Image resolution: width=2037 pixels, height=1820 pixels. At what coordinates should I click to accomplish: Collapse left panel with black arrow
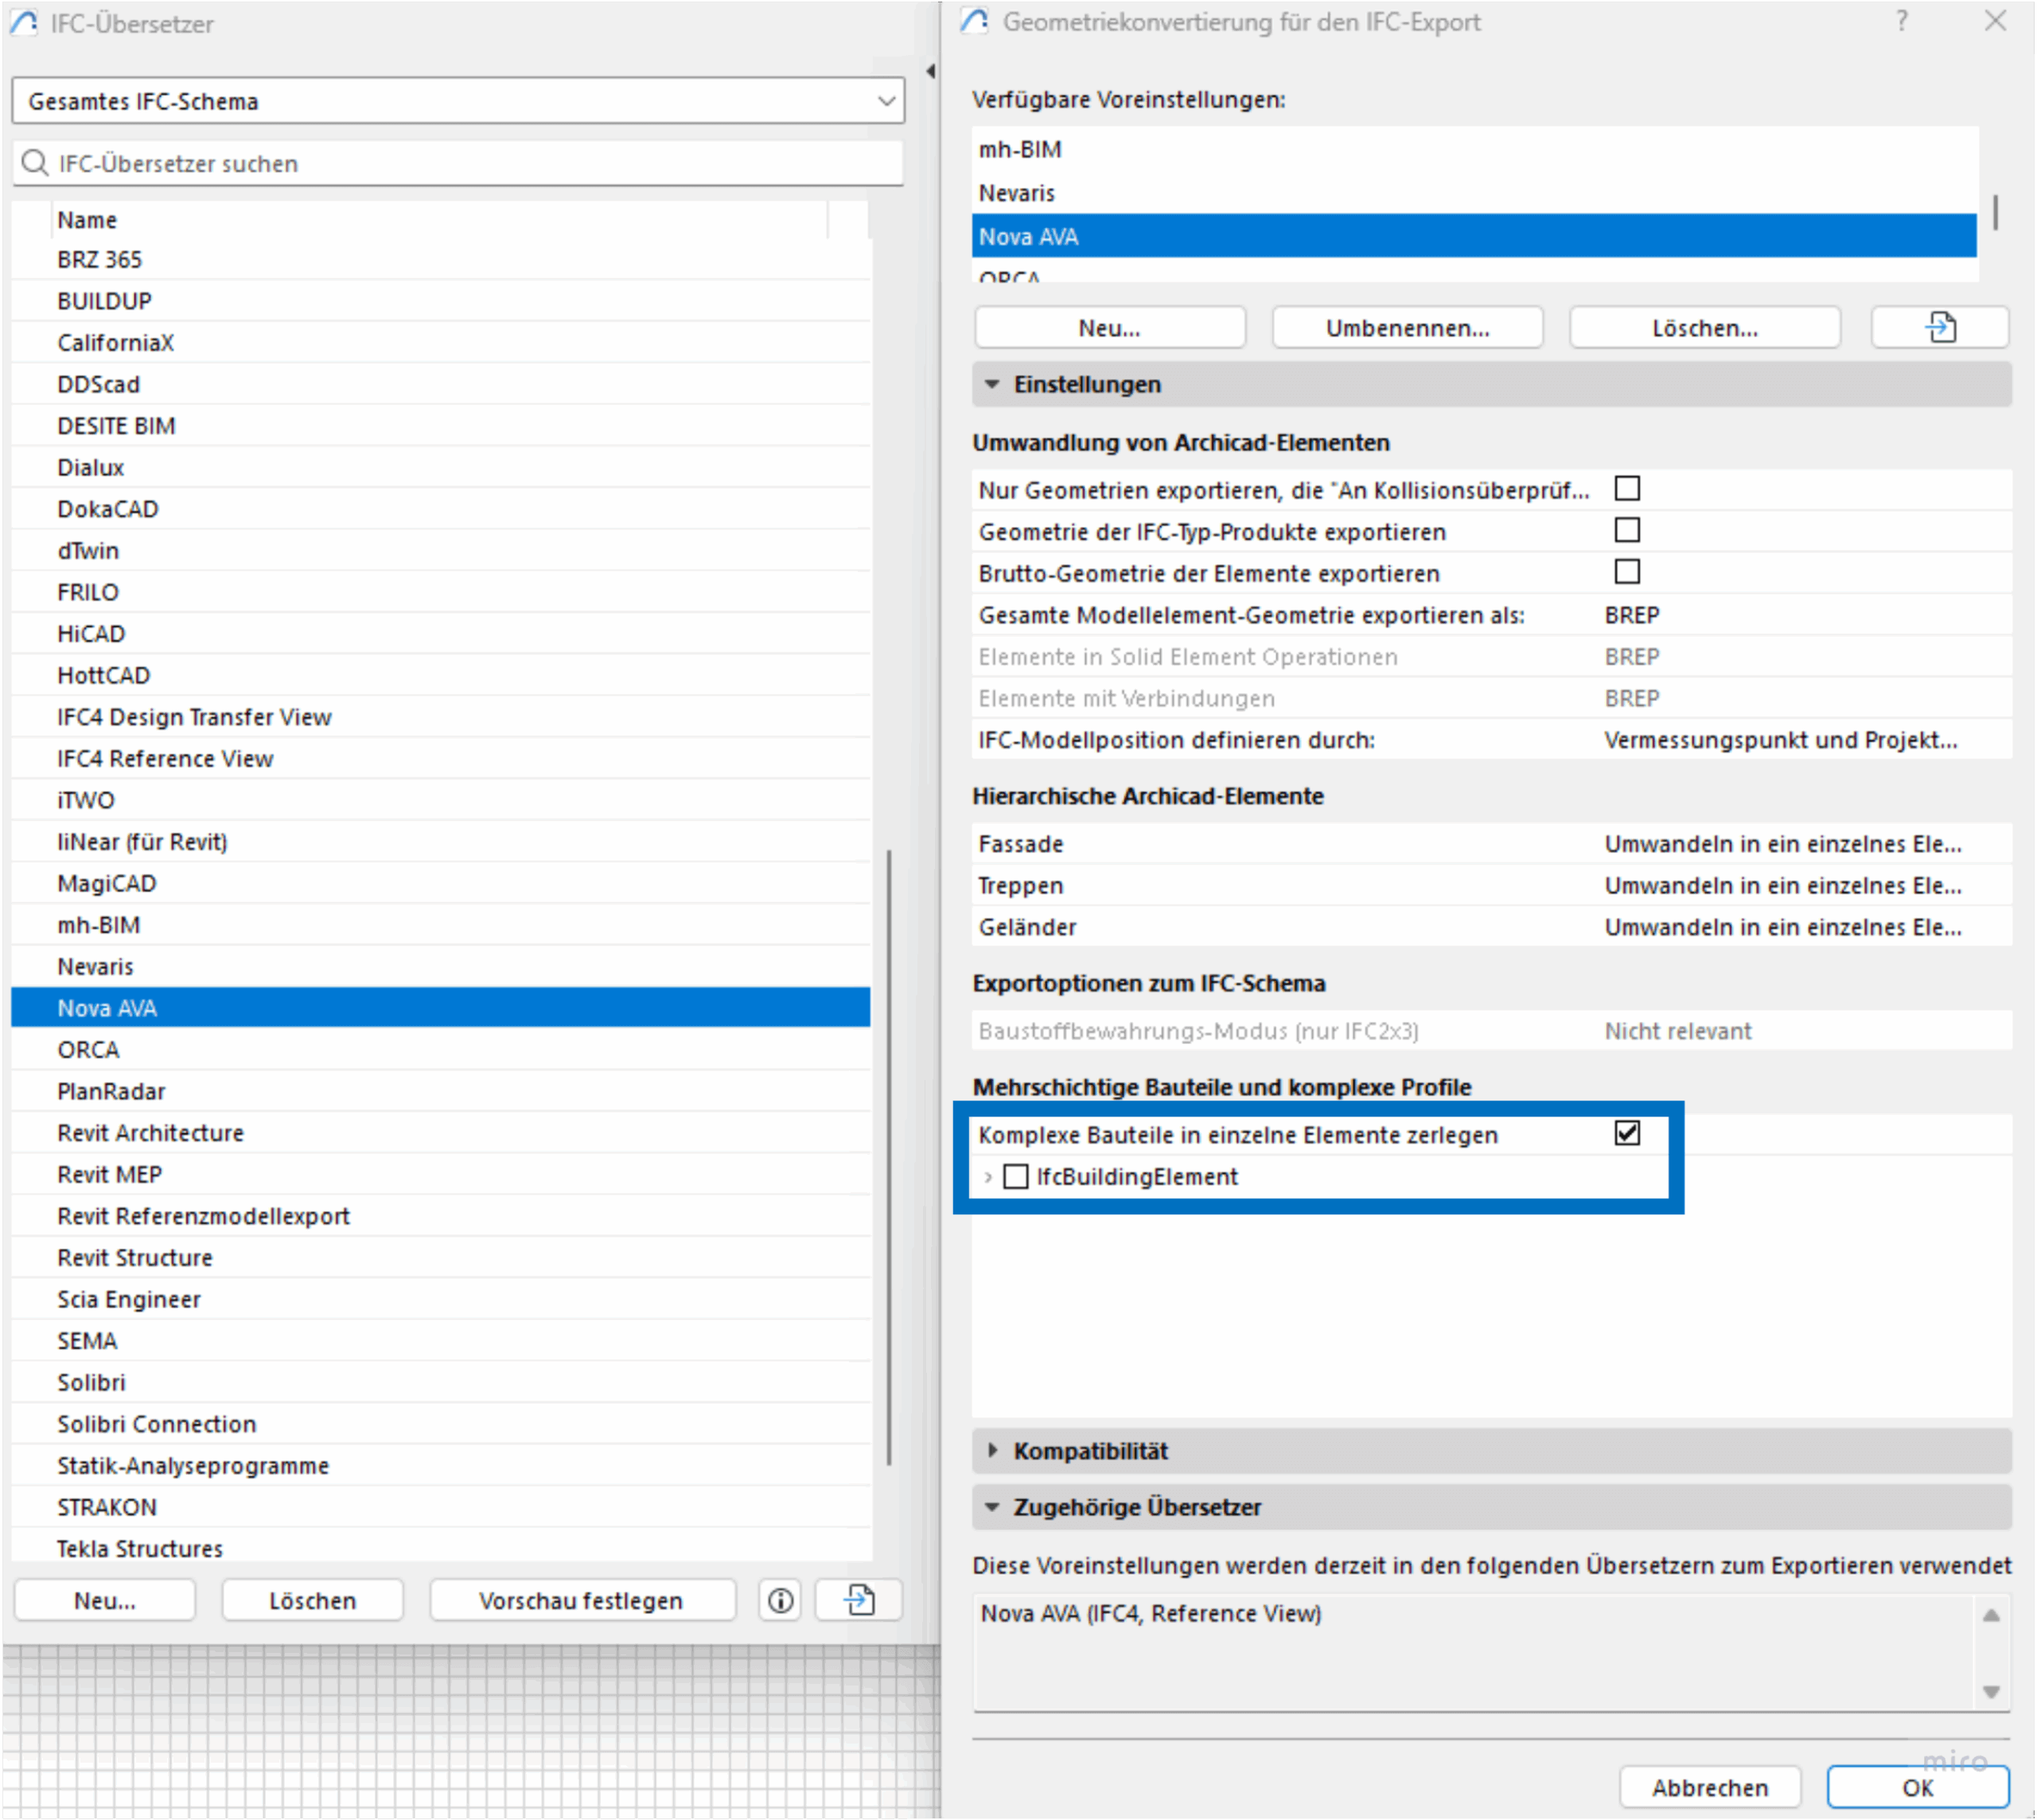pyautogui.click(x=930, y=71)
